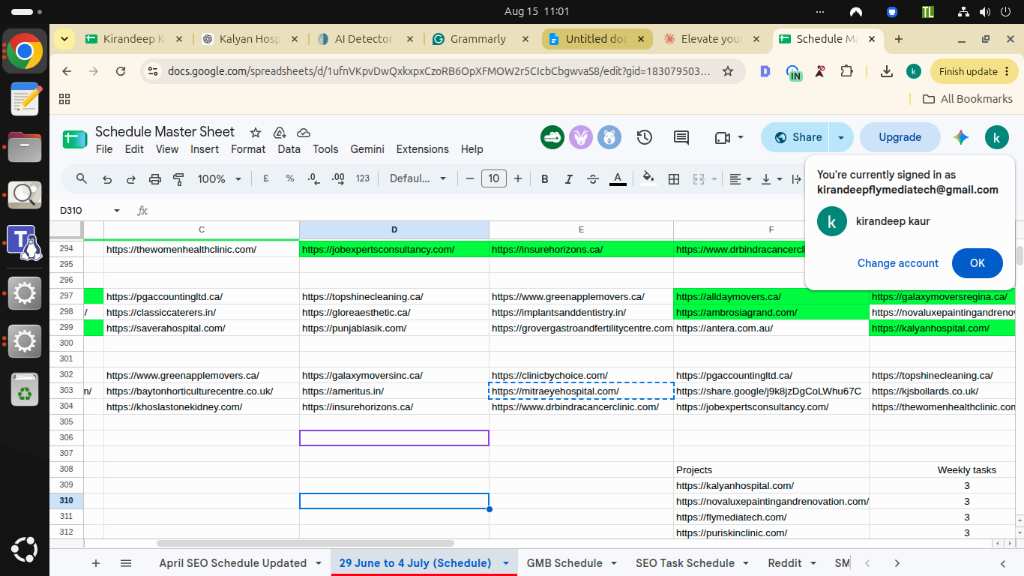This screenshot has height=576, width=1024.
Task: Switch to the GMB Schedule sheet tab
Action: tap(564, 563)
